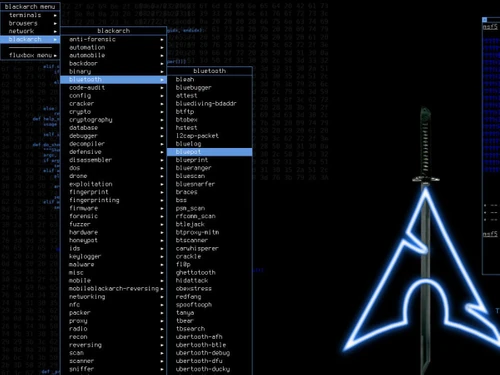Launch btobex tool

coord(209,120)
